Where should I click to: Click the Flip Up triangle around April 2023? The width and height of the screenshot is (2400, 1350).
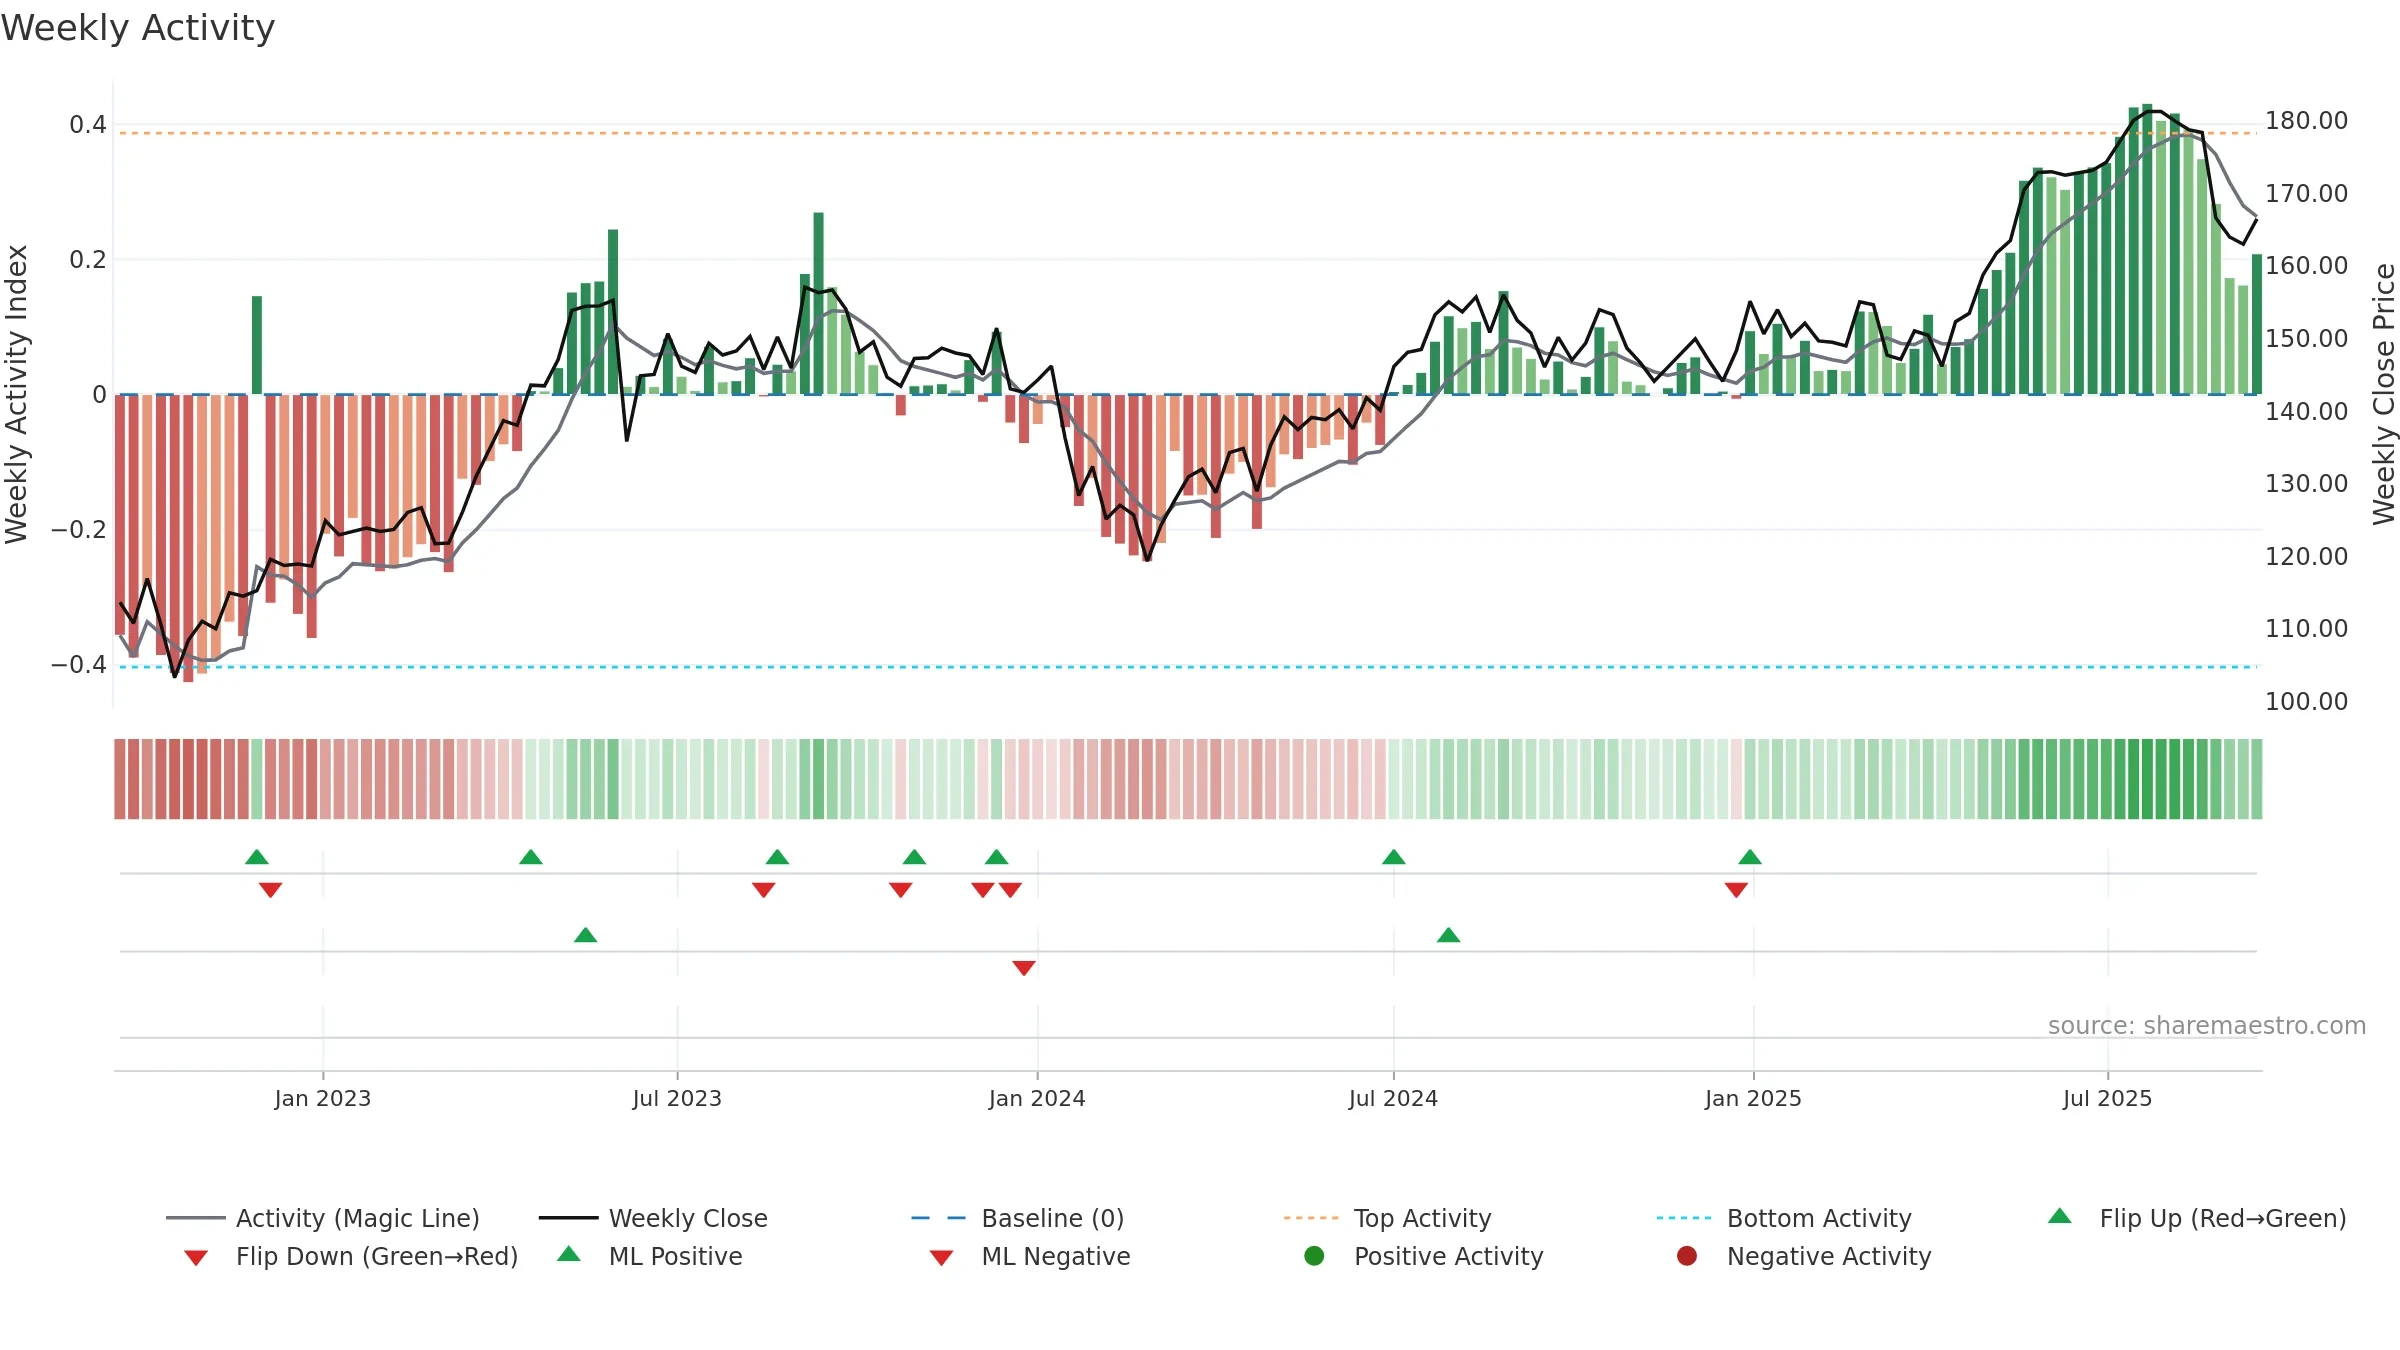(531, 857)
